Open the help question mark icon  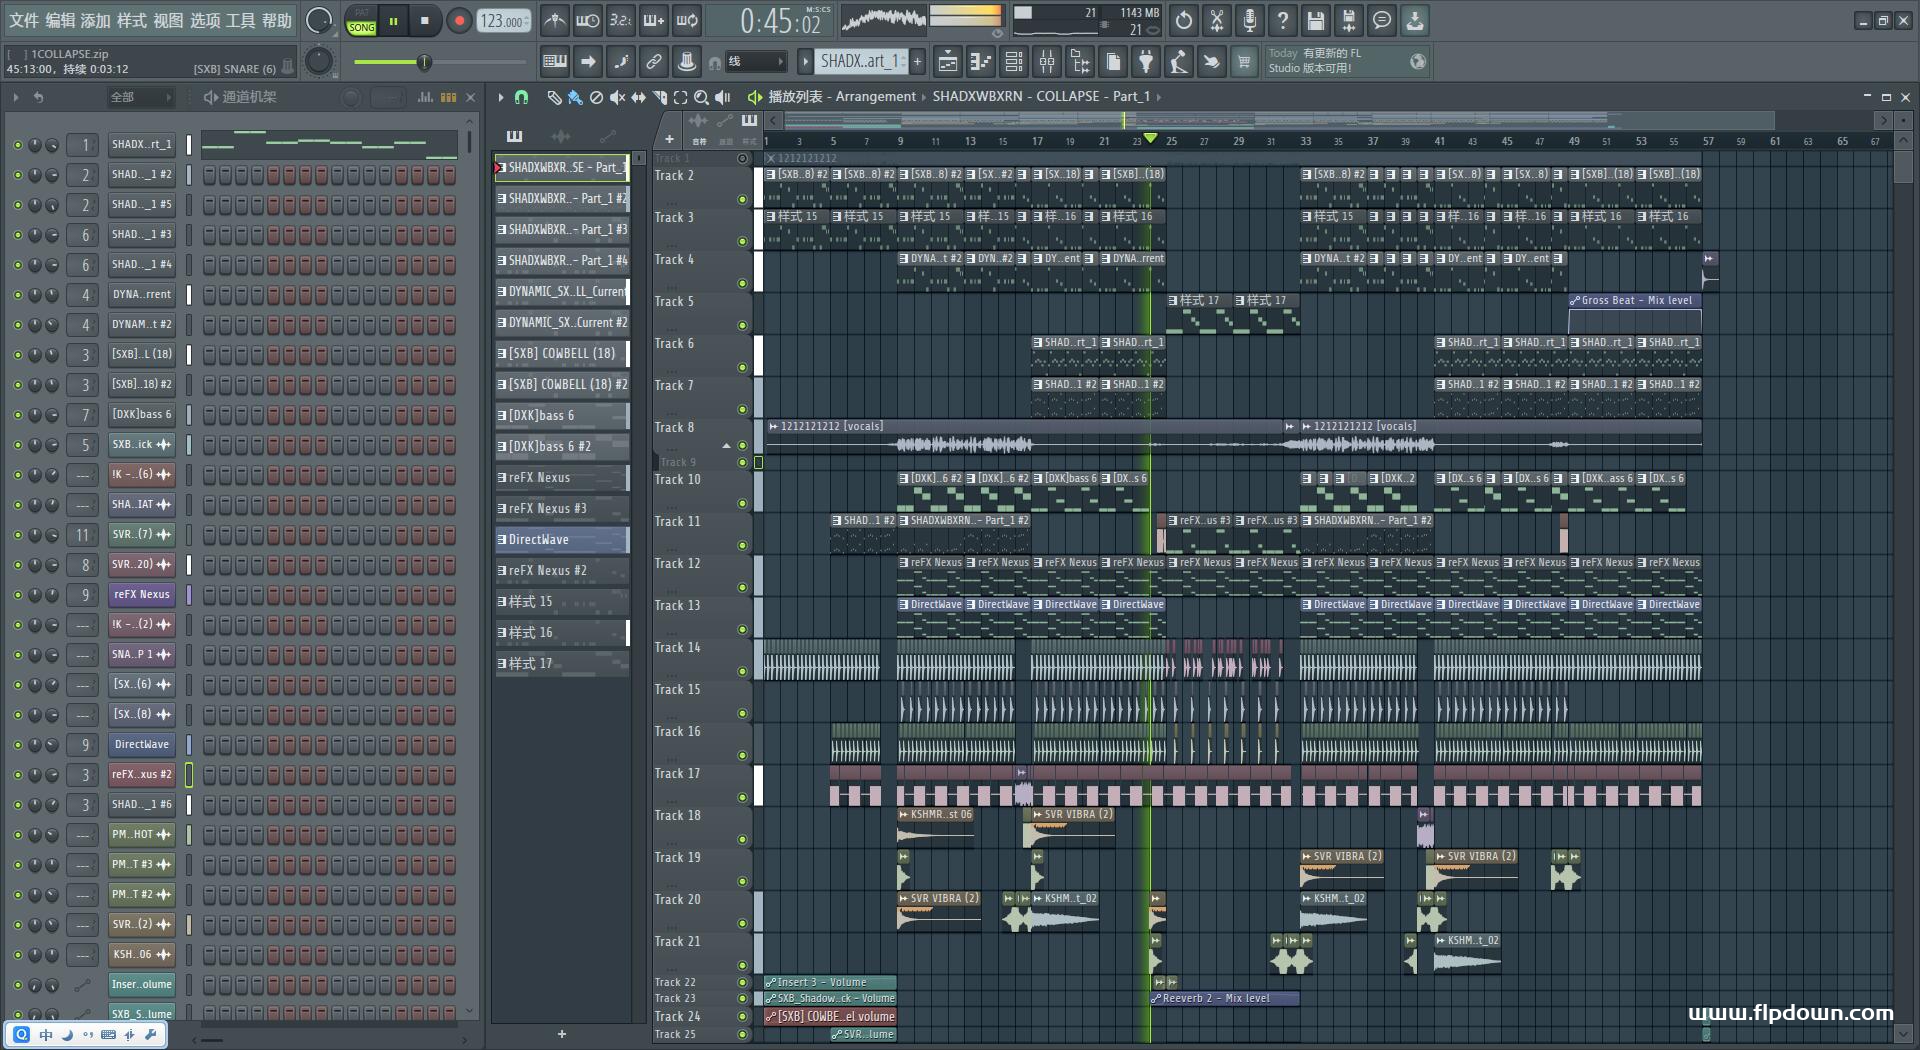(x=1283, y=20)
